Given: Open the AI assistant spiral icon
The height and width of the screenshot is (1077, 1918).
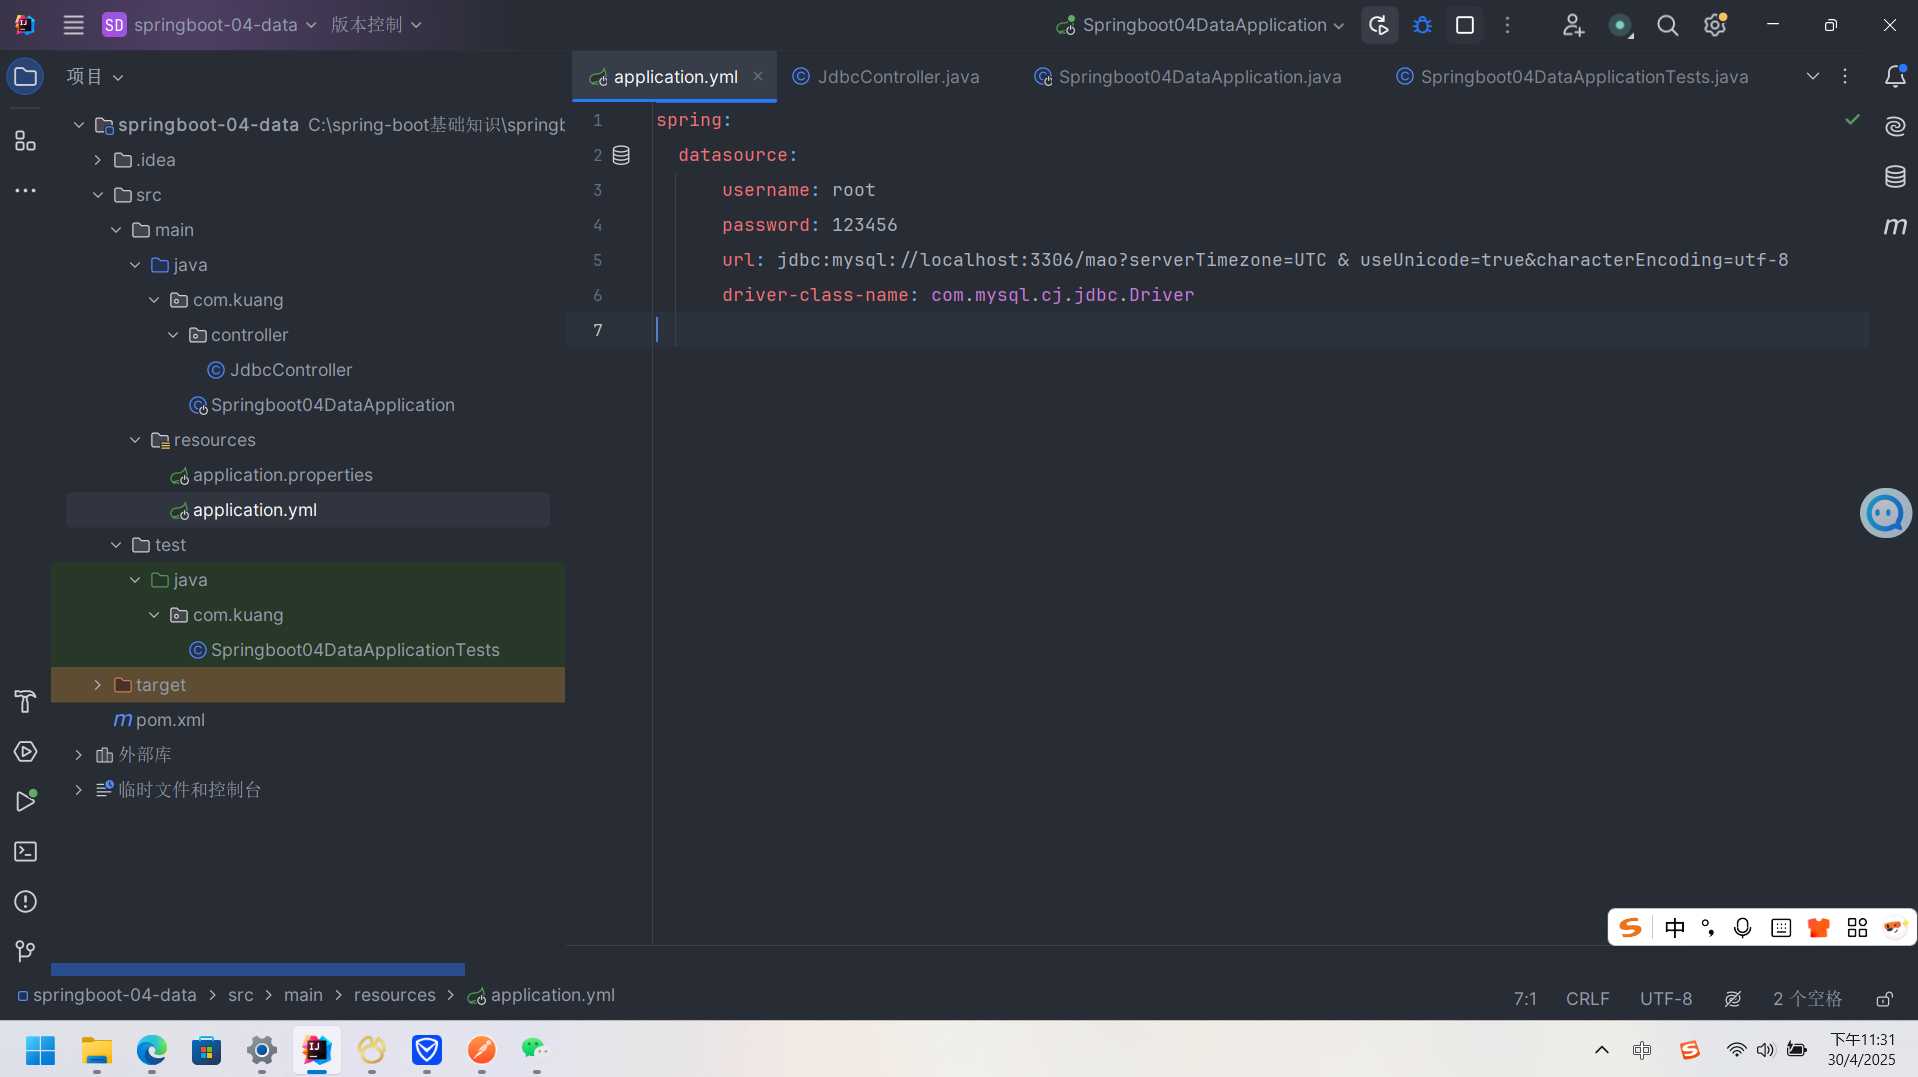Looking at the screenshot, I should (1894, 126).
